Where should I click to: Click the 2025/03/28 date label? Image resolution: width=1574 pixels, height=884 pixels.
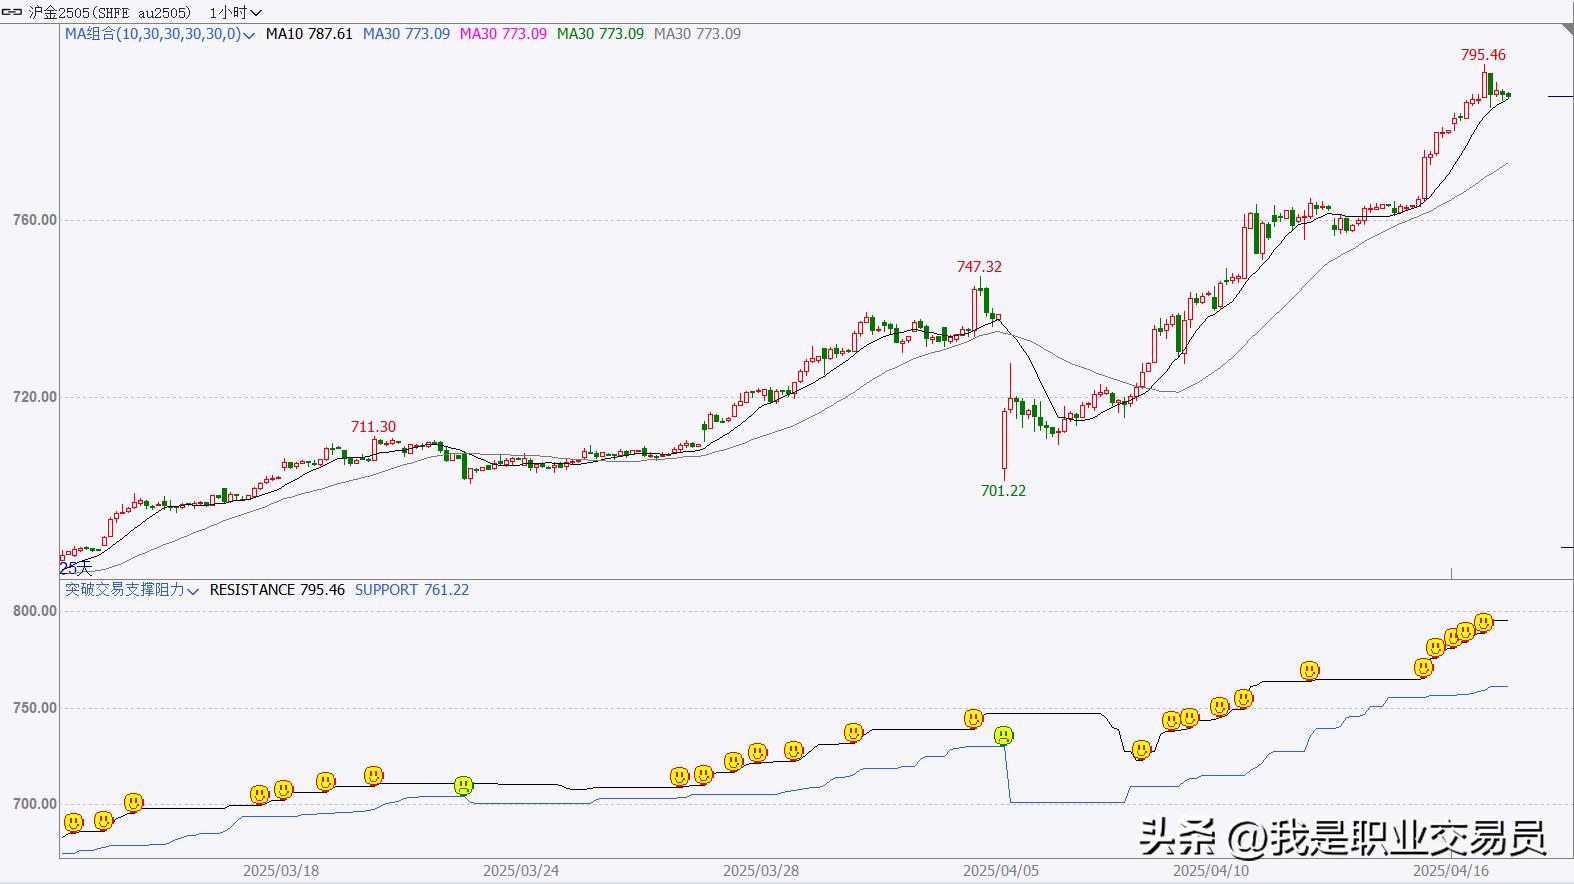761,871
